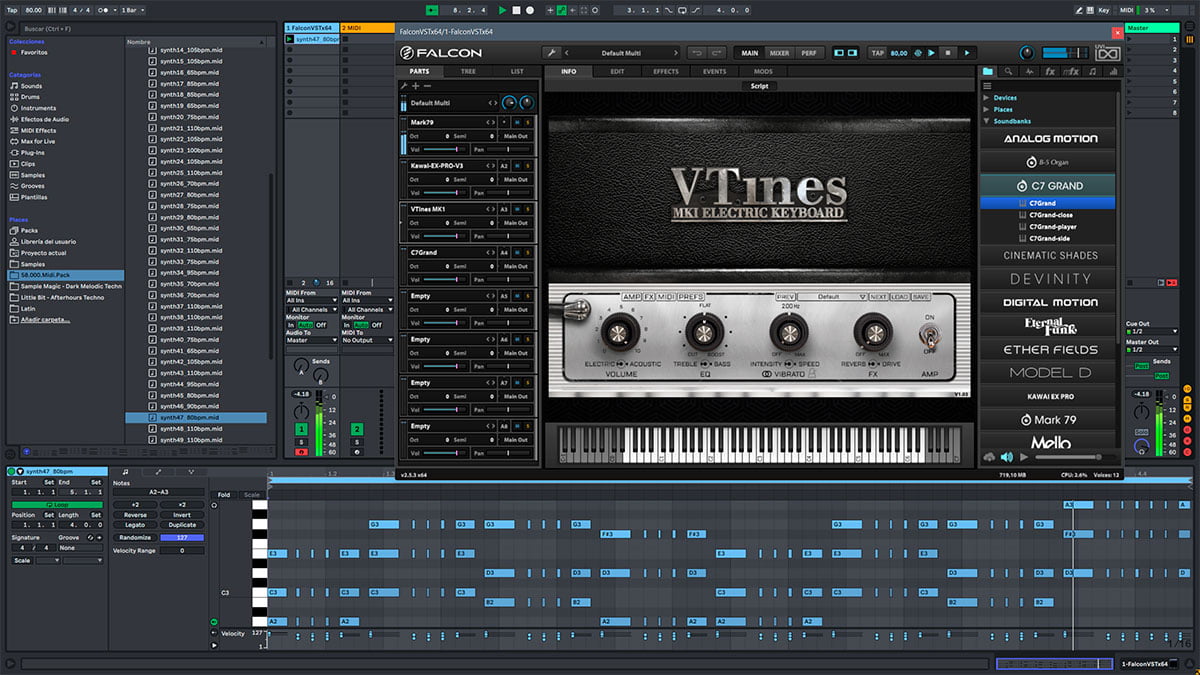1200x675 pixels.
Task: Click Falcon's stop transport button
Action: point(947,53)
